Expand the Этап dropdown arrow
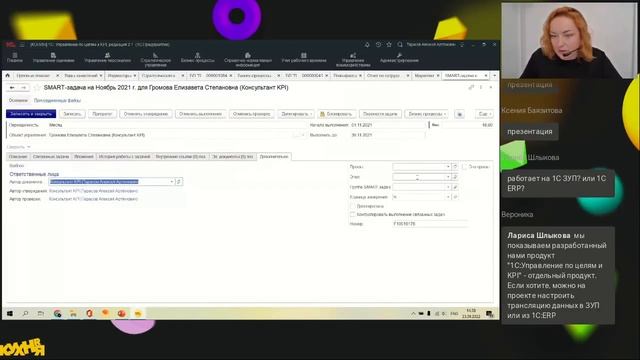The height and width of the screenshot is (360, 640). [448, 177]
